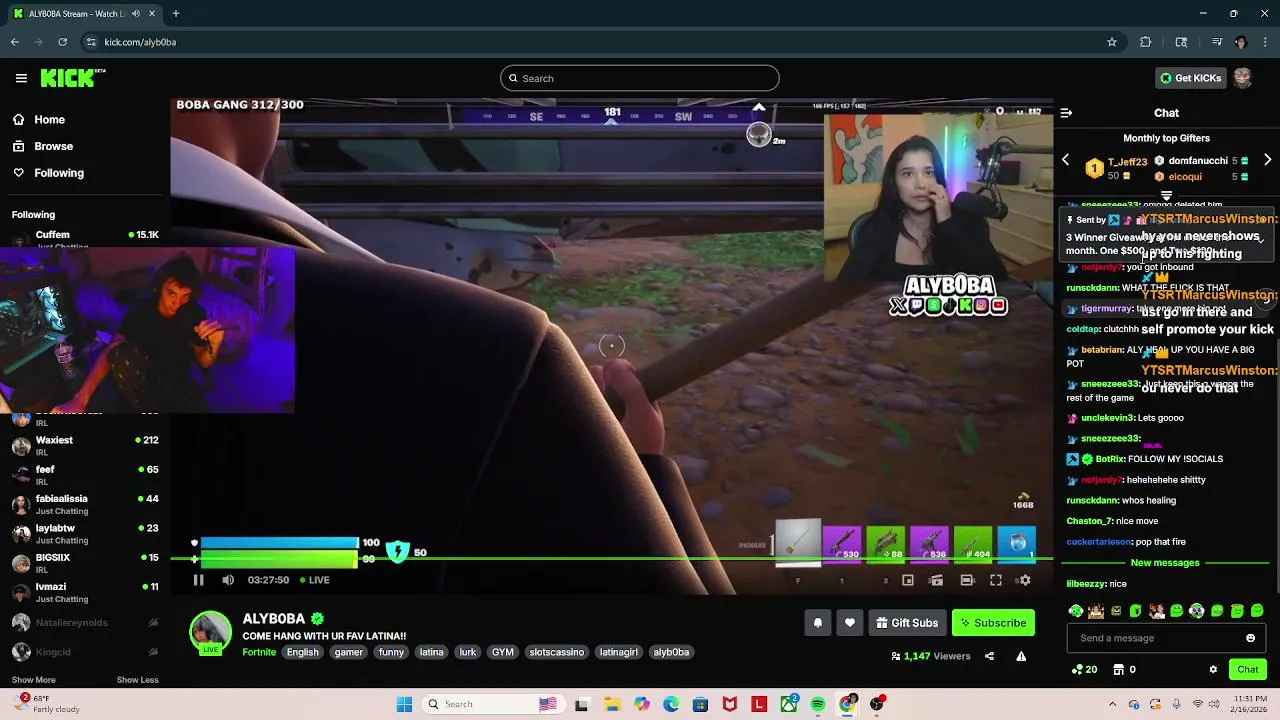Open the shop icon showing 0
Image resolution: width=1280 pixels, height=720 pixels.
point(1124,670)
